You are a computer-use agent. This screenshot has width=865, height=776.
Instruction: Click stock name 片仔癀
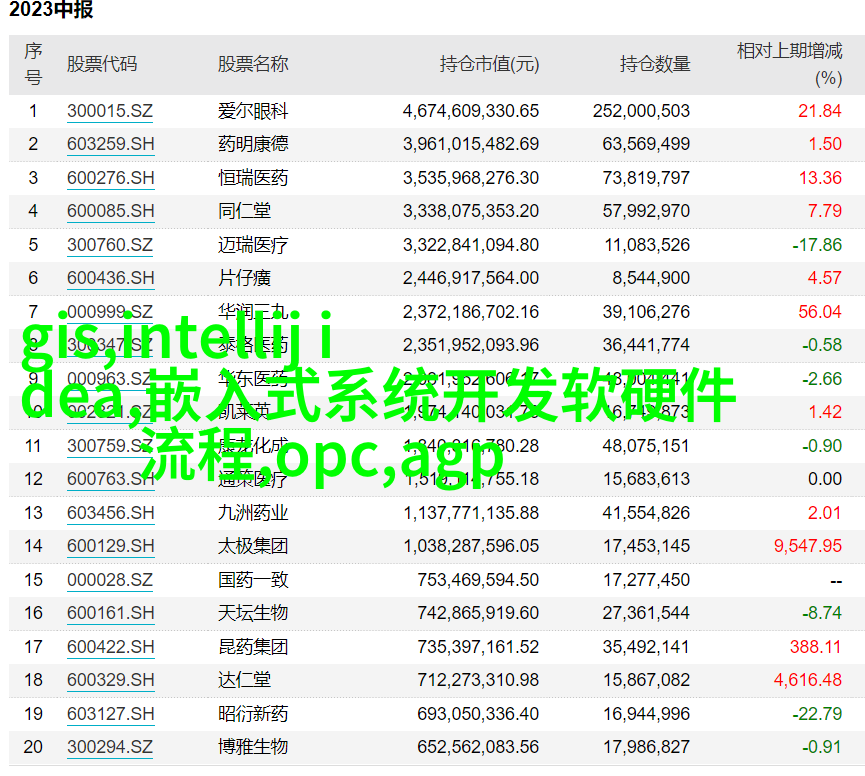click(x=244, y=278)
